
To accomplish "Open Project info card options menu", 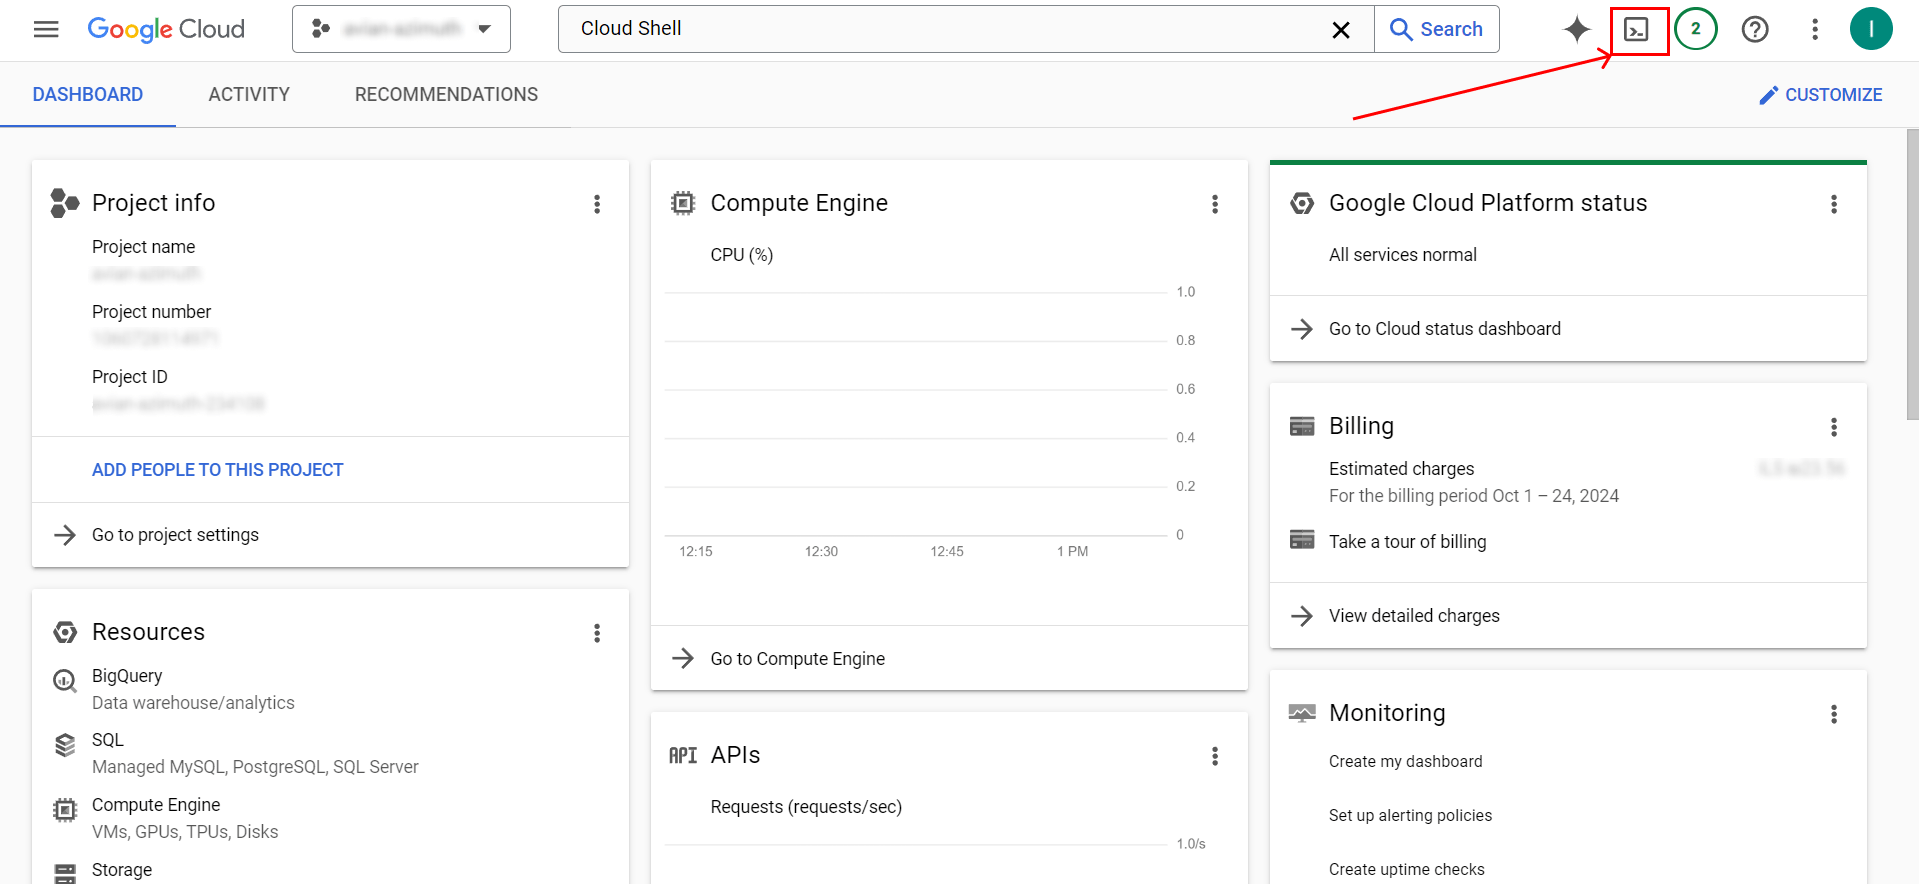I will pyautogui.click(x=597, y=204).
